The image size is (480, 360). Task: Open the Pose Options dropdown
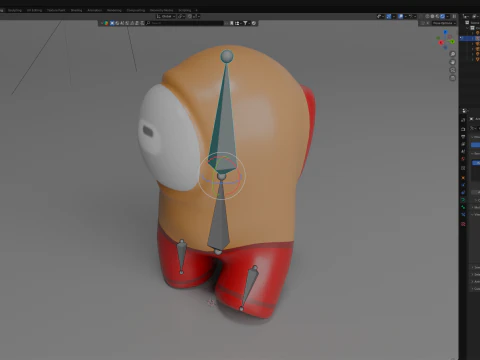coord(444,23)
